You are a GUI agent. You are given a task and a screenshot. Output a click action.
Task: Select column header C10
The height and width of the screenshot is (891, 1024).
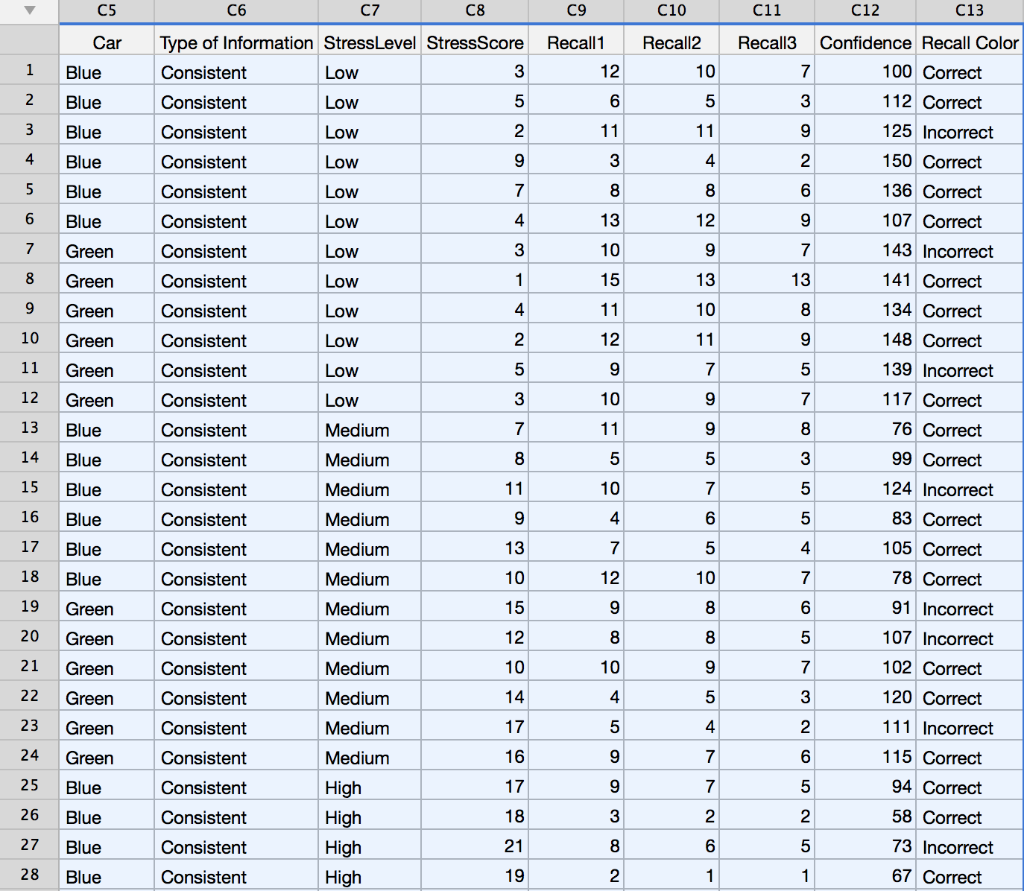(671, 11)
